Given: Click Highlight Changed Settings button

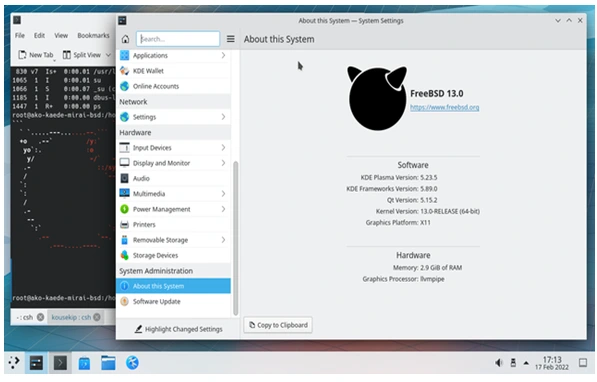Looking at the screenshot, I should click(x=178, y=329).
